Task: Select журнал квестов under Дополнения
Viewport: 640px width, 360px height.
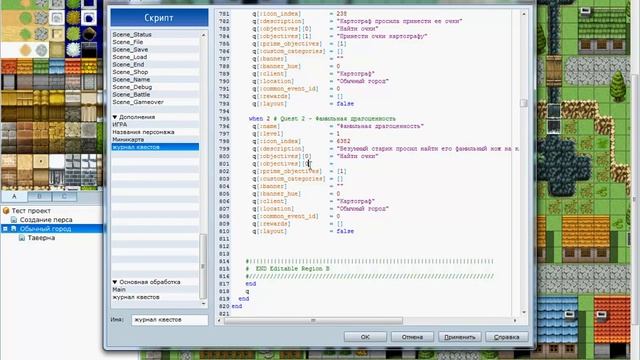Action: coord(155,147)
